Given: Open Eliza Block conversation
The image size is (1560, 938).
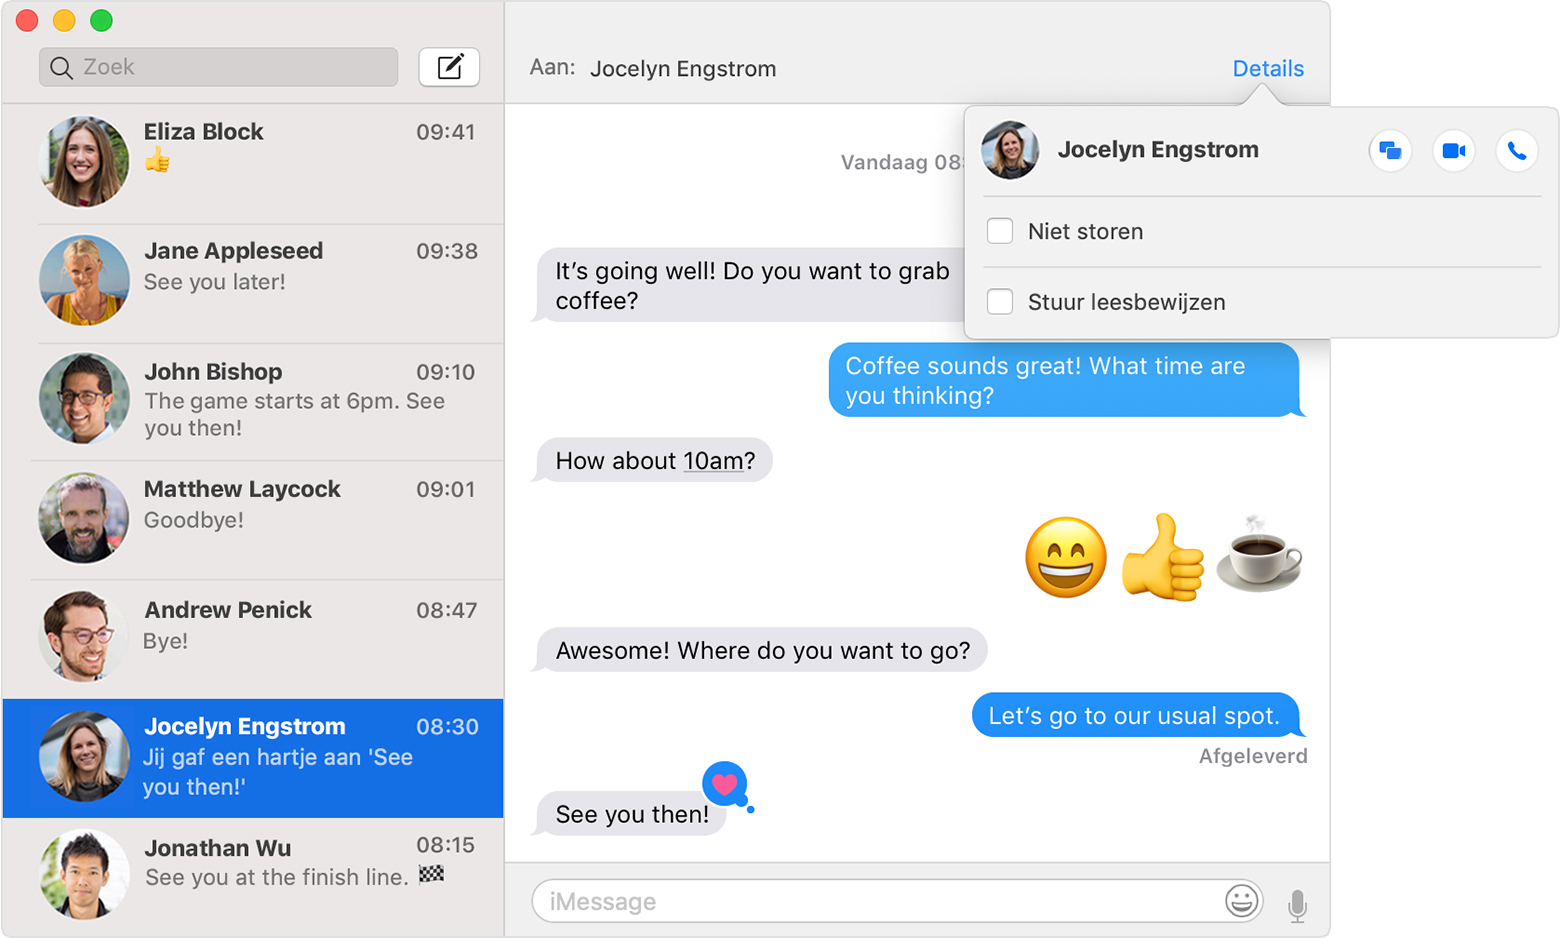Looking at the screenshot, I should tap(253, 163).
